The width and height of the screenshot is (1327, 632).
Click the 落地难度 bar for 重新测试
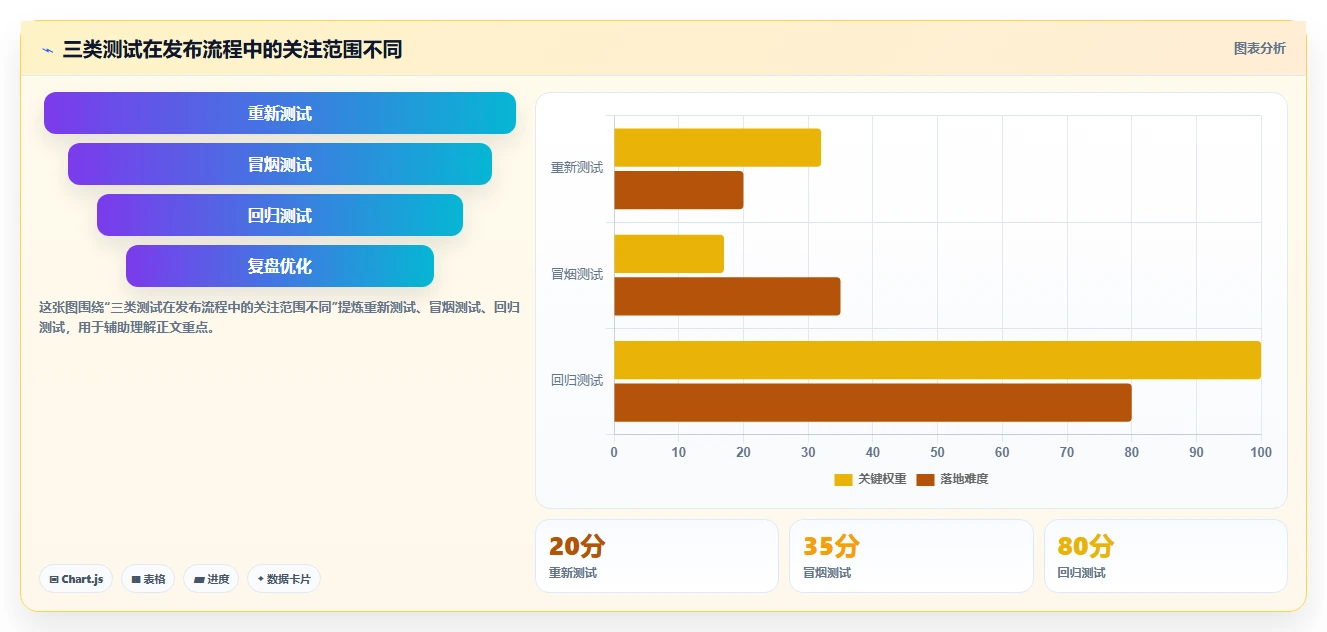point(678,190)
